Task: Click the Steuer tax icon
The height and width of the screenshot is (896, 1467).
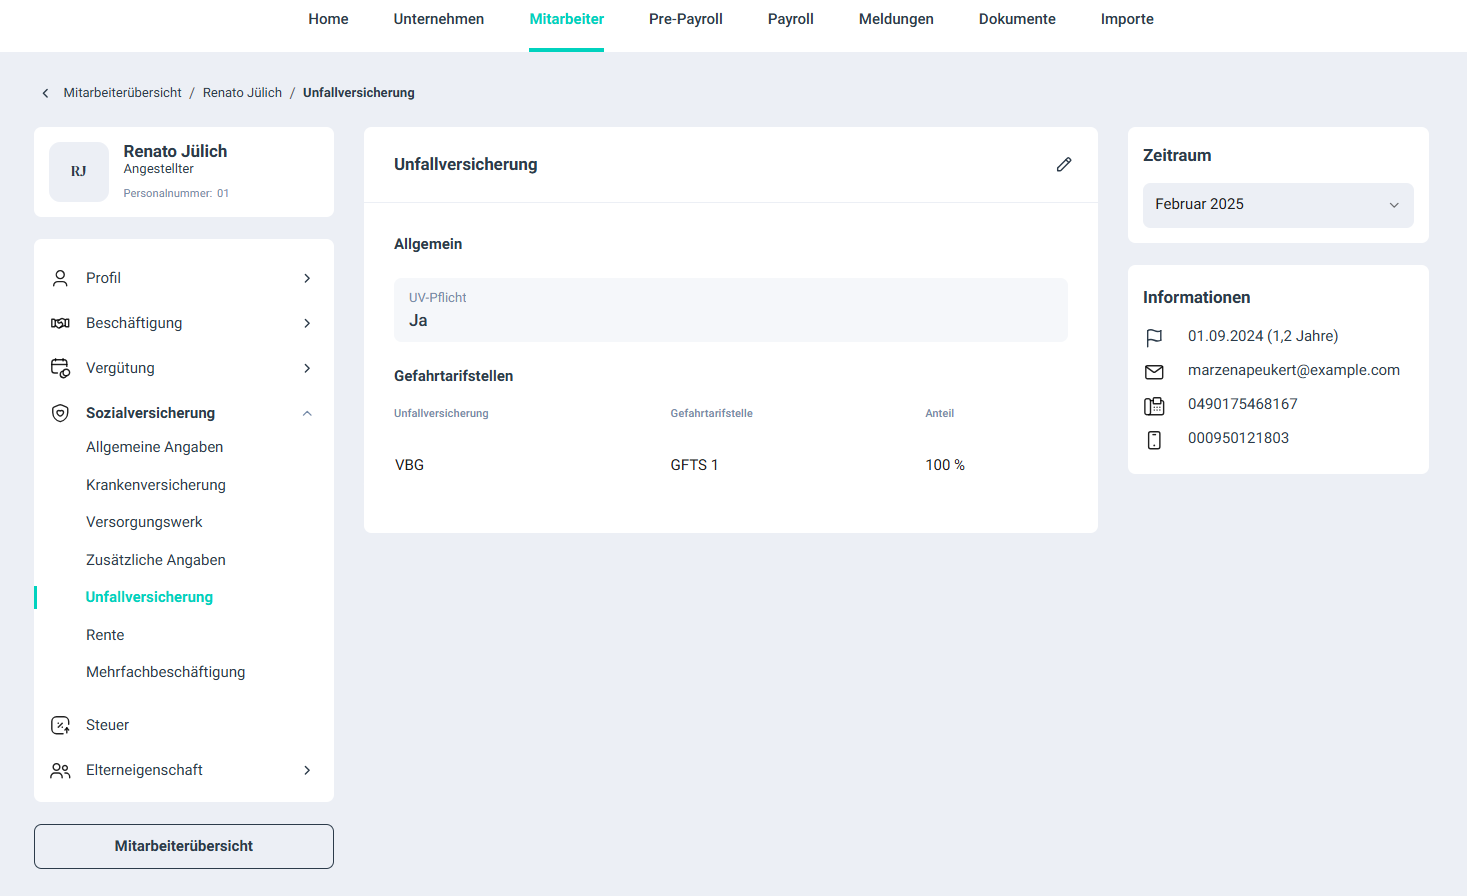Action: pos(60,725)
